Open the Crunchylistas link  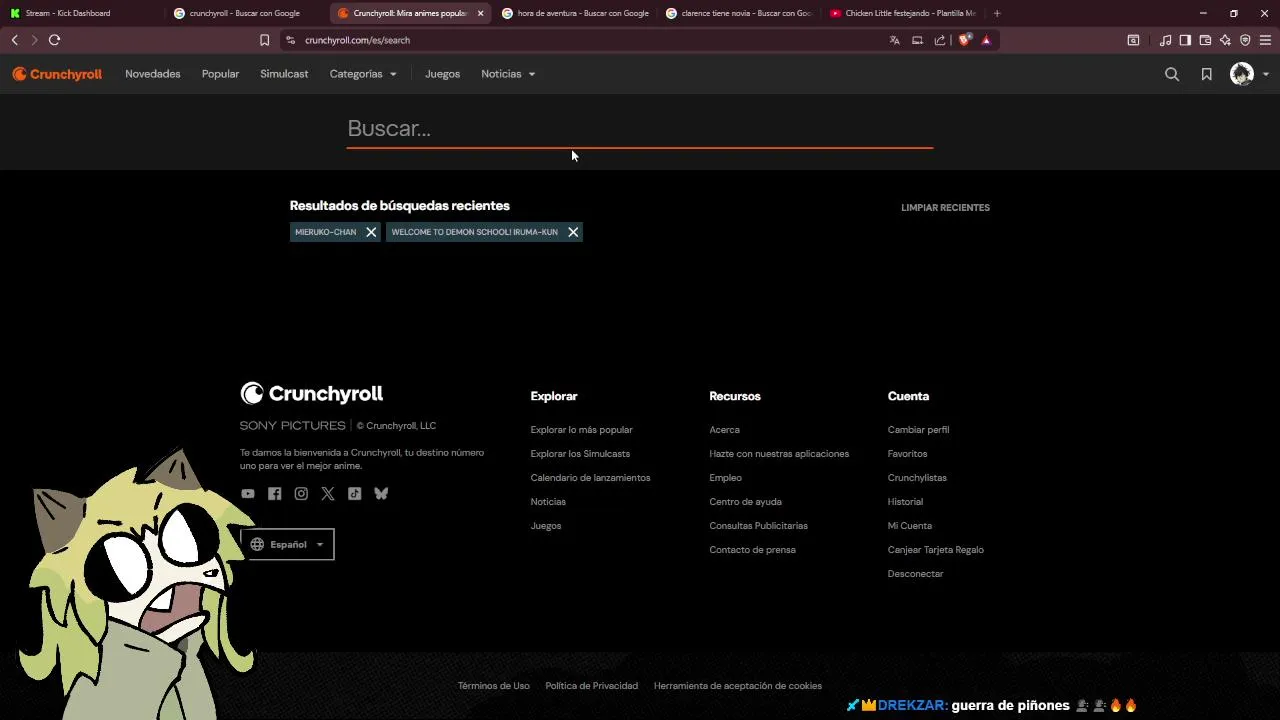pos(917,478)
